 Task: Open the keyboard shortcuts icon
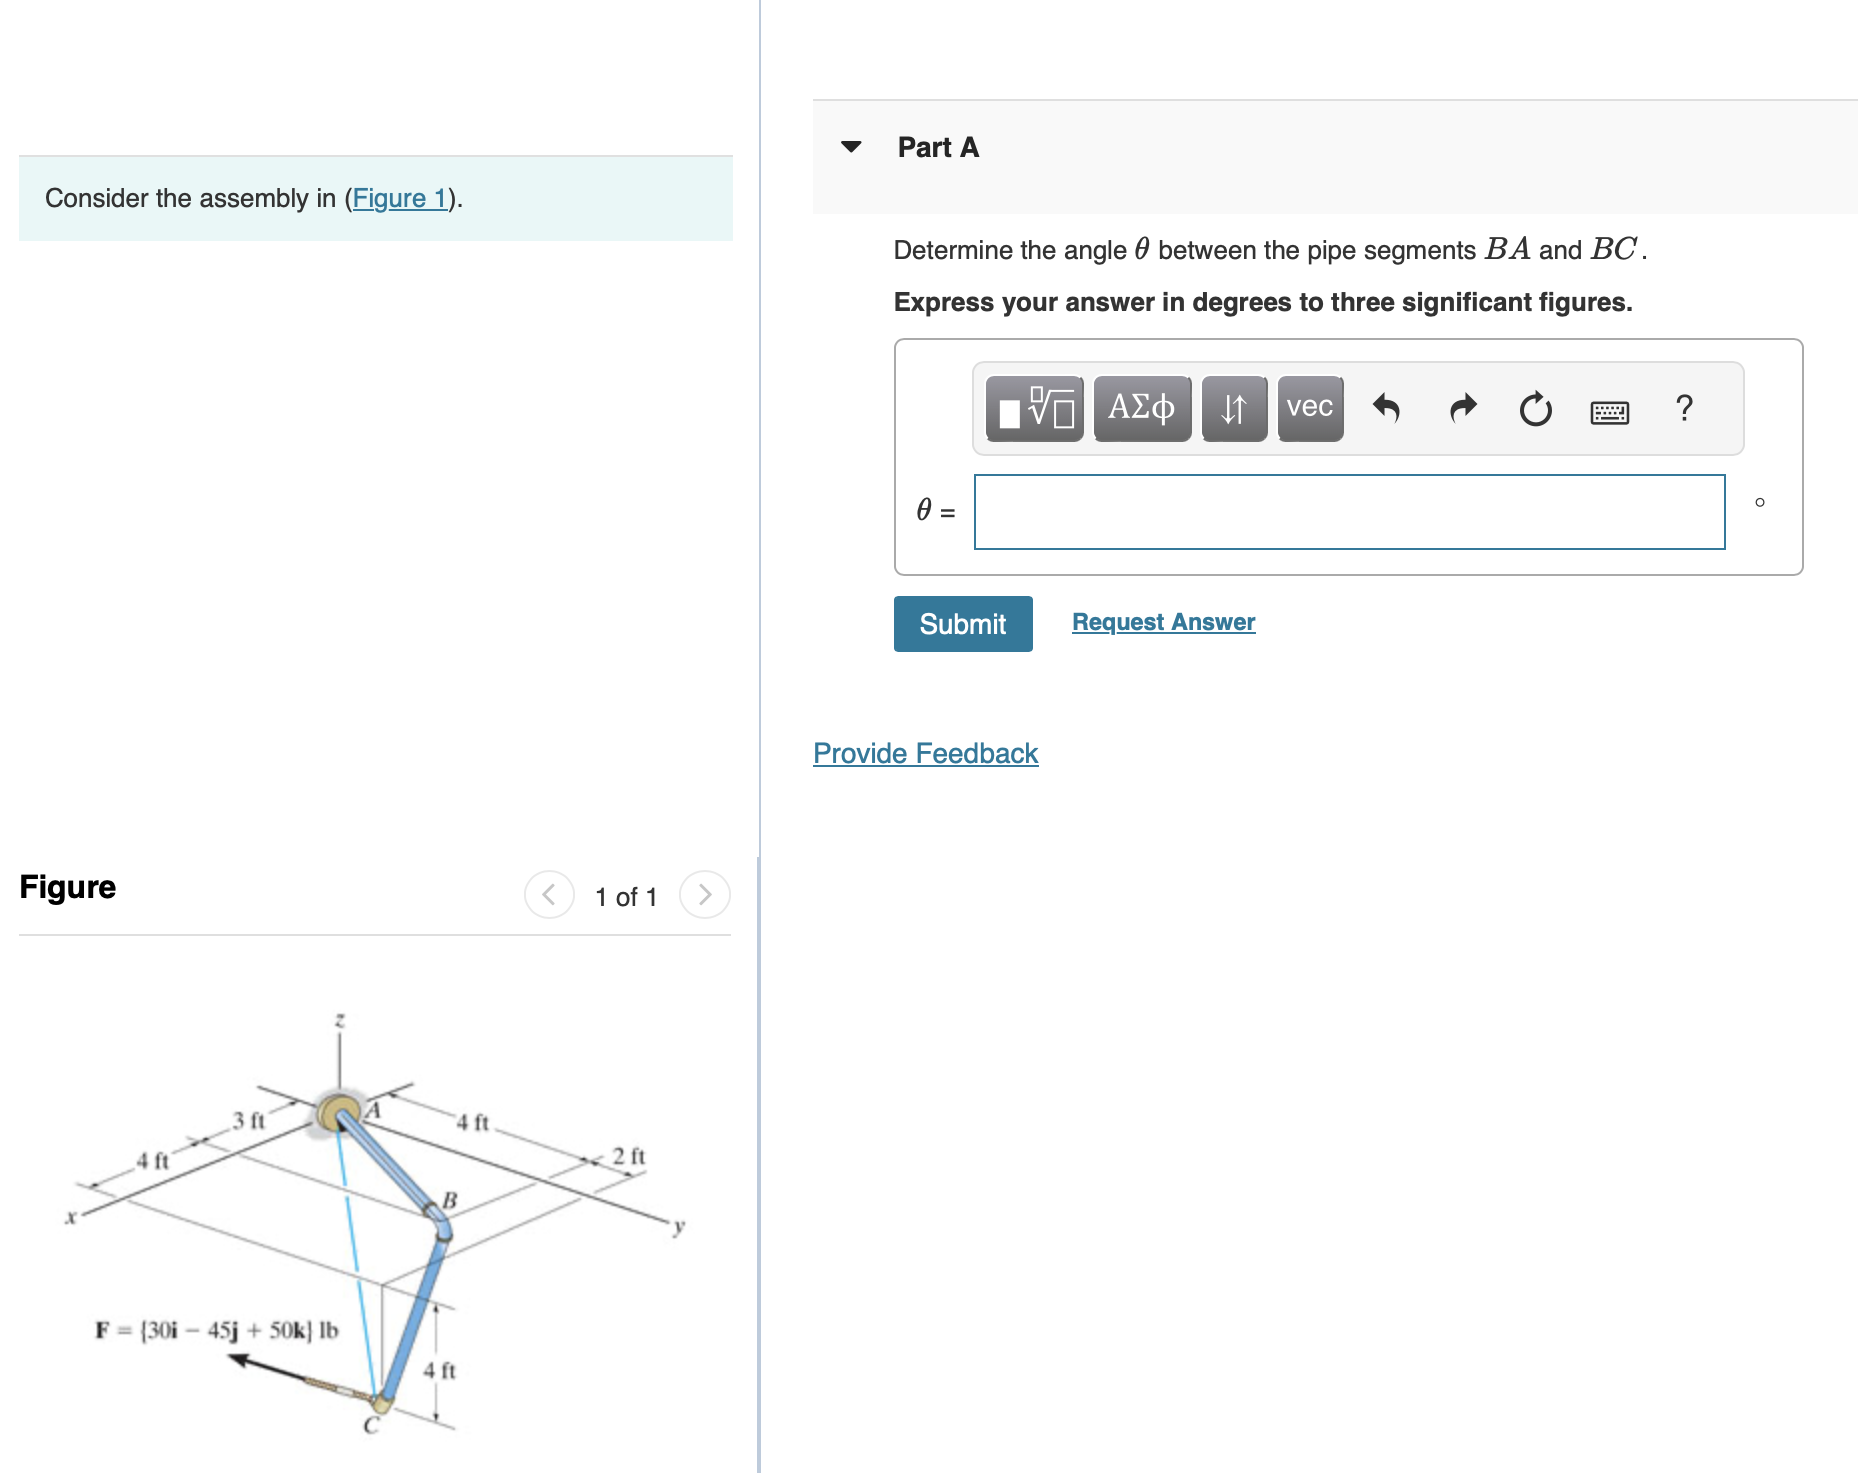point(1611,411)
